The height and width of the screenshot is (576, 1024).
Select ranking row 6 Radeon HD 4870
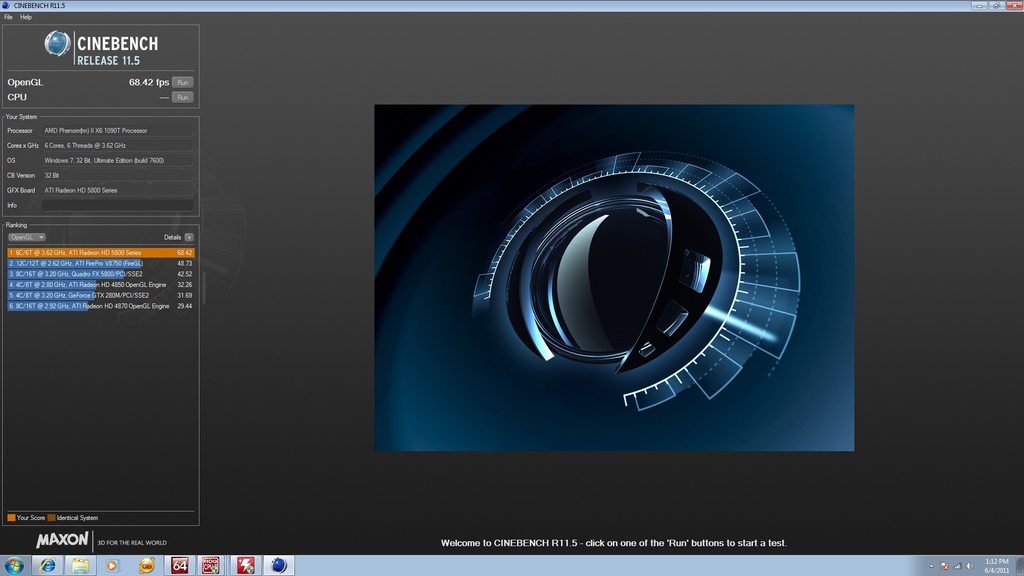pos(101,306)
